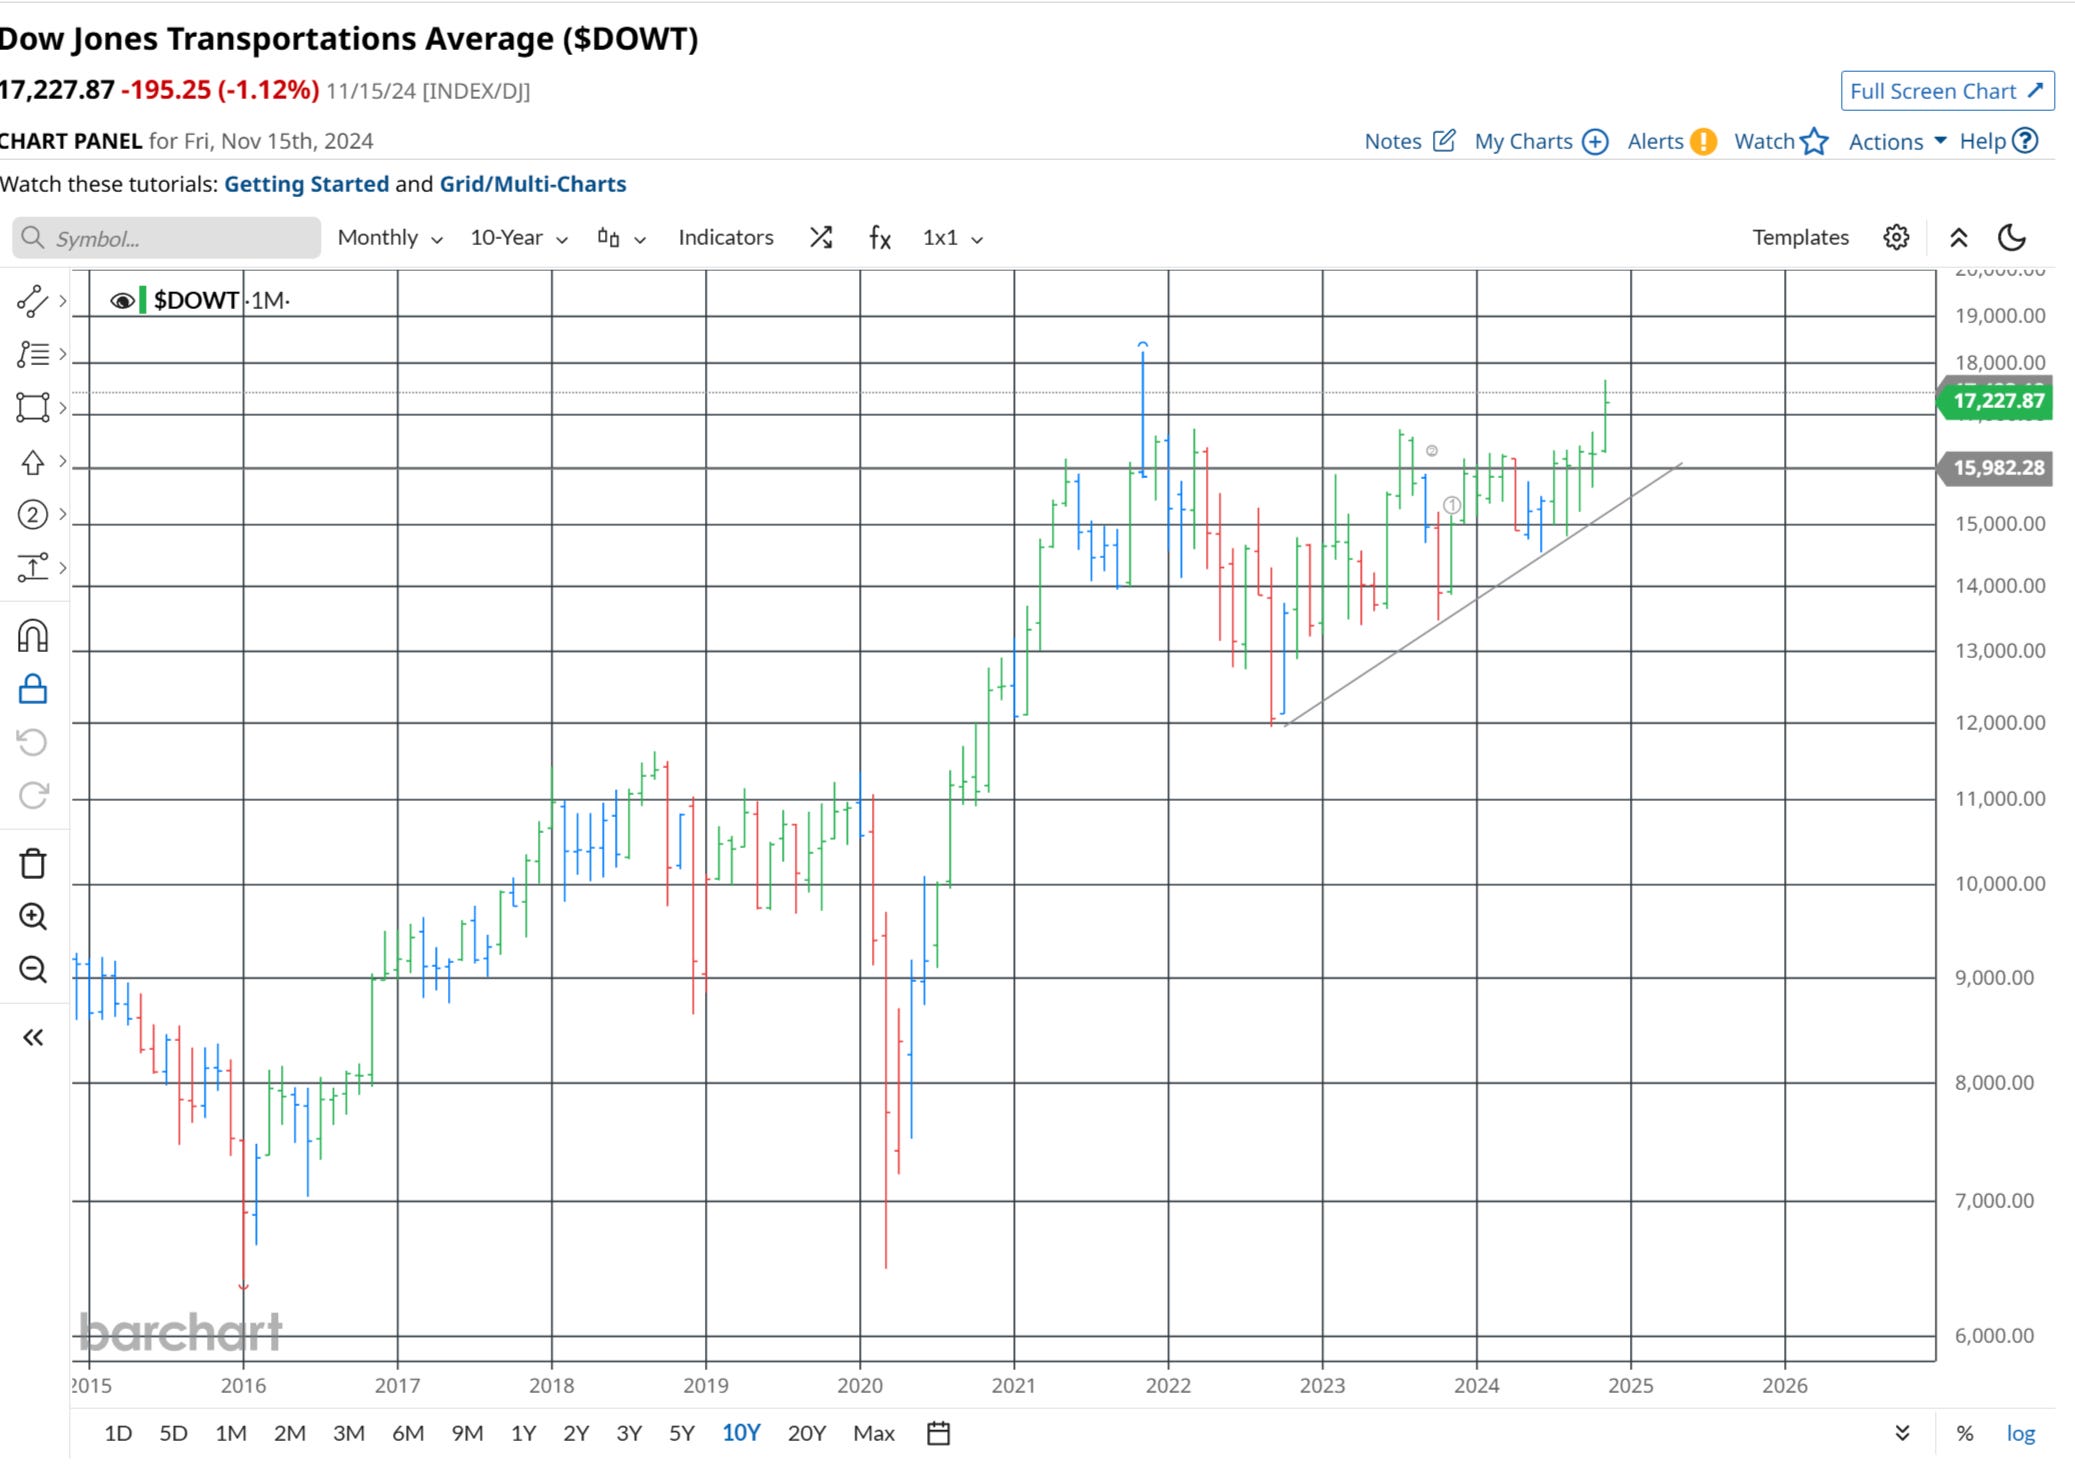Click the trash delete drawings icon

point(33,863)
